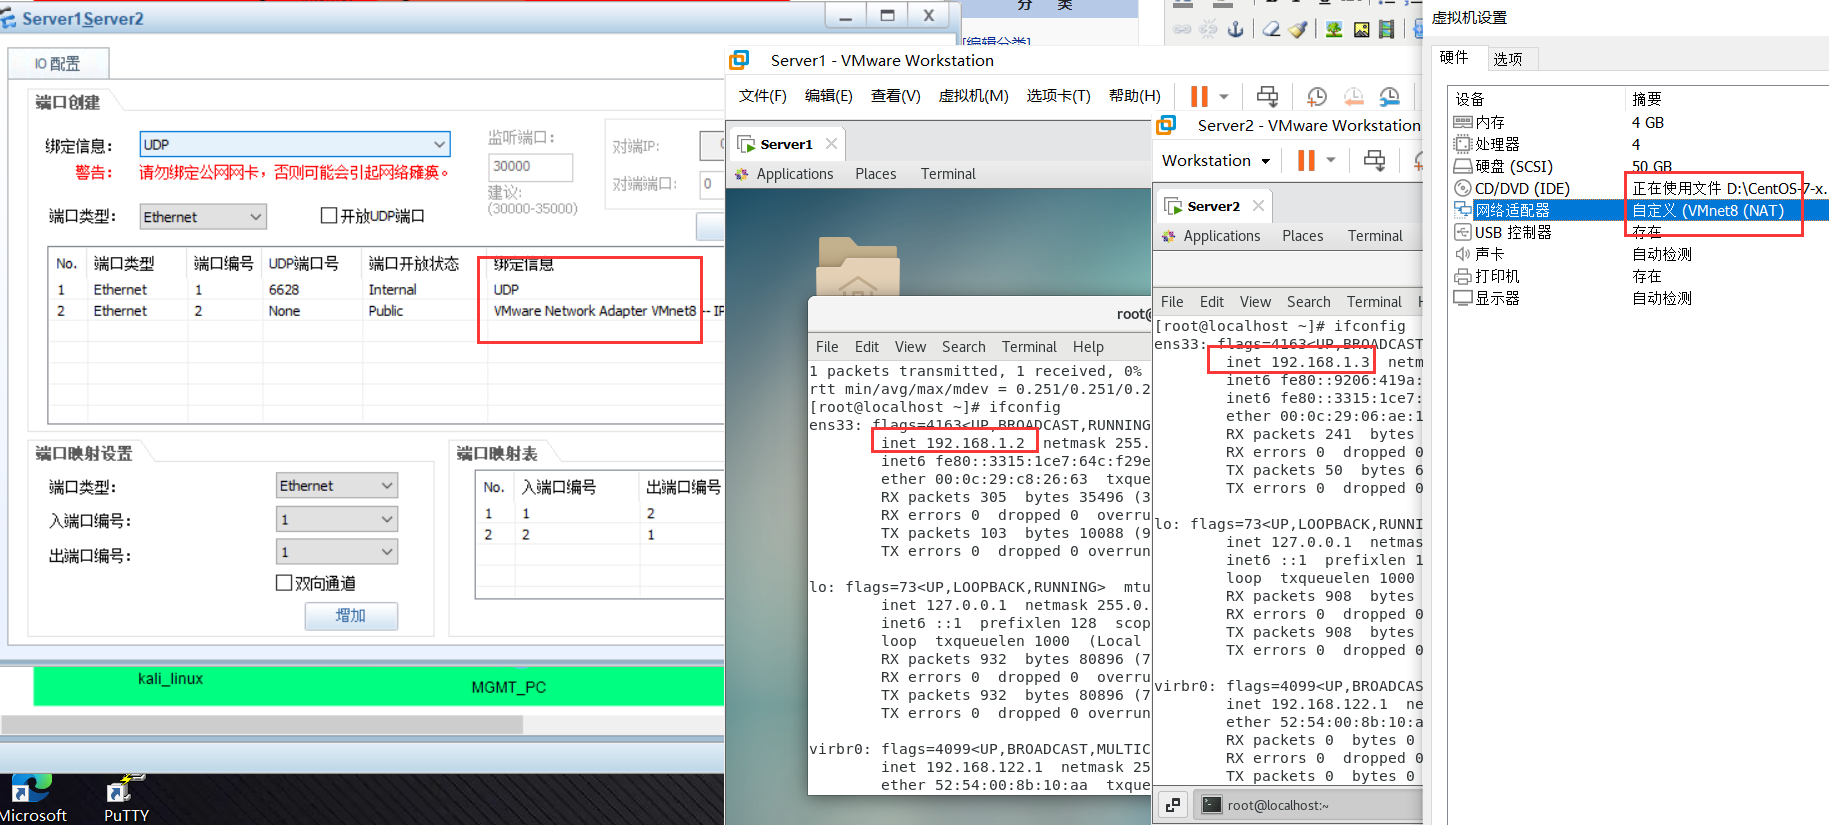Open the 查看(V) menu
Image resolution: width=1829 pixels, height=825 pixels.
tap(895, 96)
